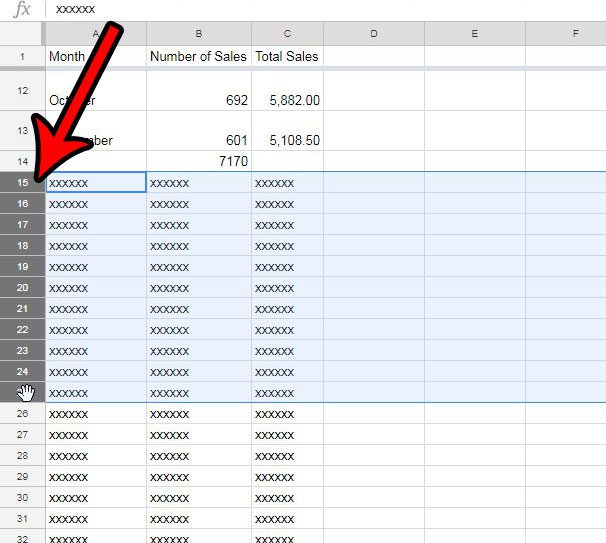Click the row 1 header
This screenshot has width=606, height=543.
point(22,57)
